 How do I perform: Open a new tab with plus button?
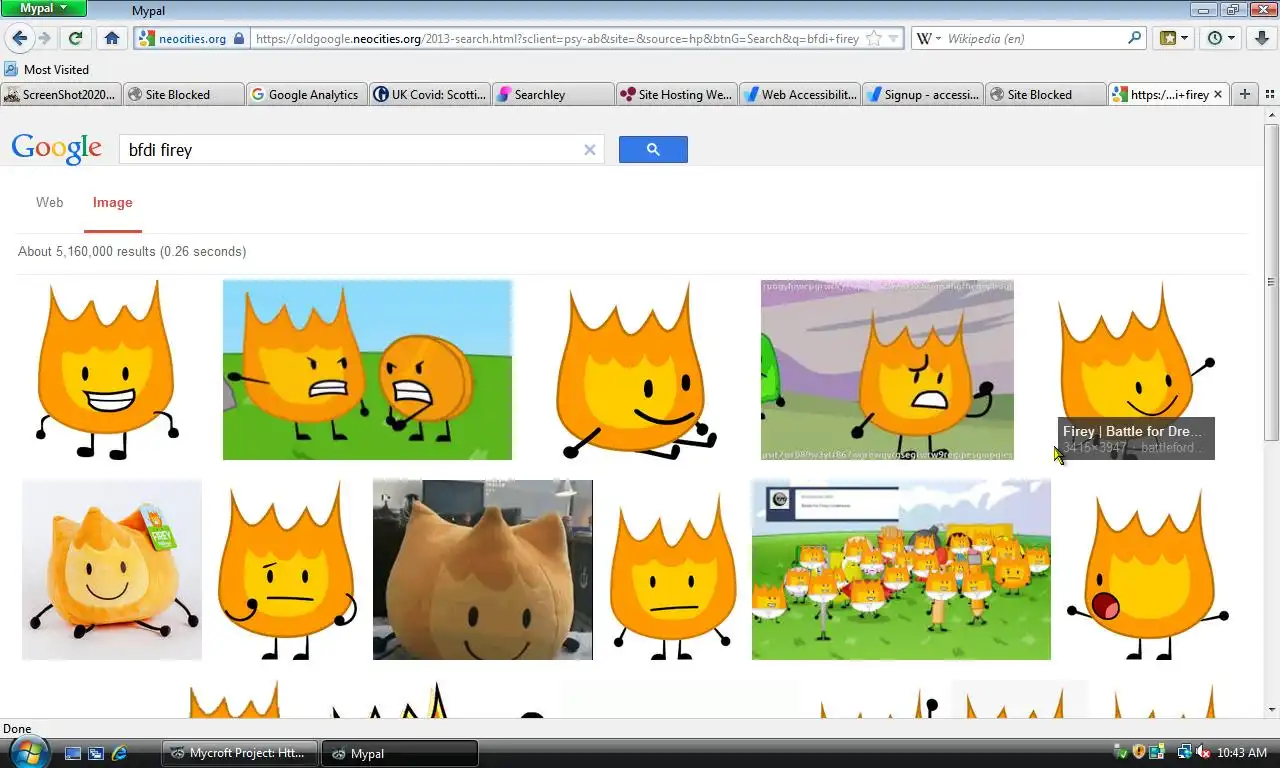tap(1245, 94)
